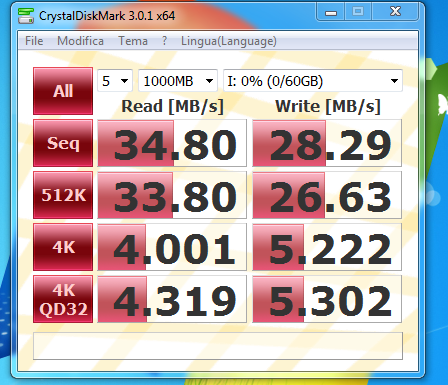Start the Seq sequential test
The image size is (448, 385).
[63, 143]
